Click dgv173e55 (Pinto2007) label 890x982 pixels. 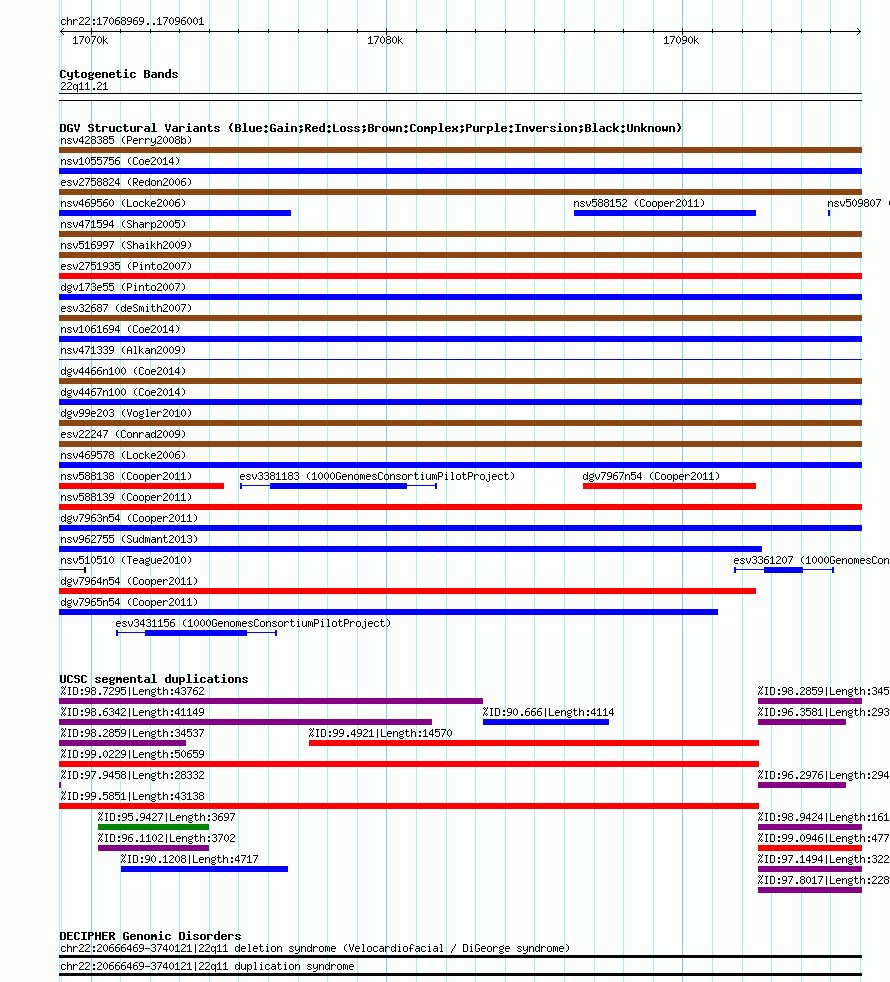point(123,287)
